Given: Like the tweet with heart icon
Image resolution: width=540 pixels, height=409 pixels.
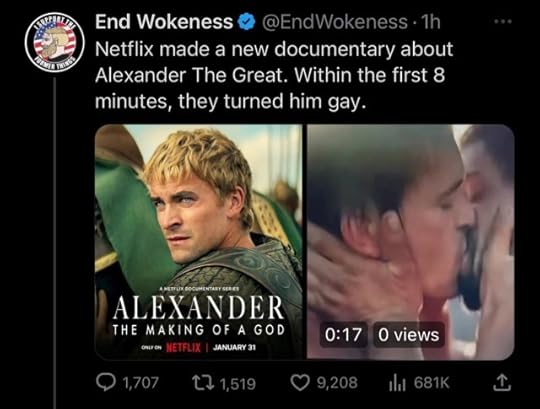Looking at the screenshot, I should coord(300,382).
